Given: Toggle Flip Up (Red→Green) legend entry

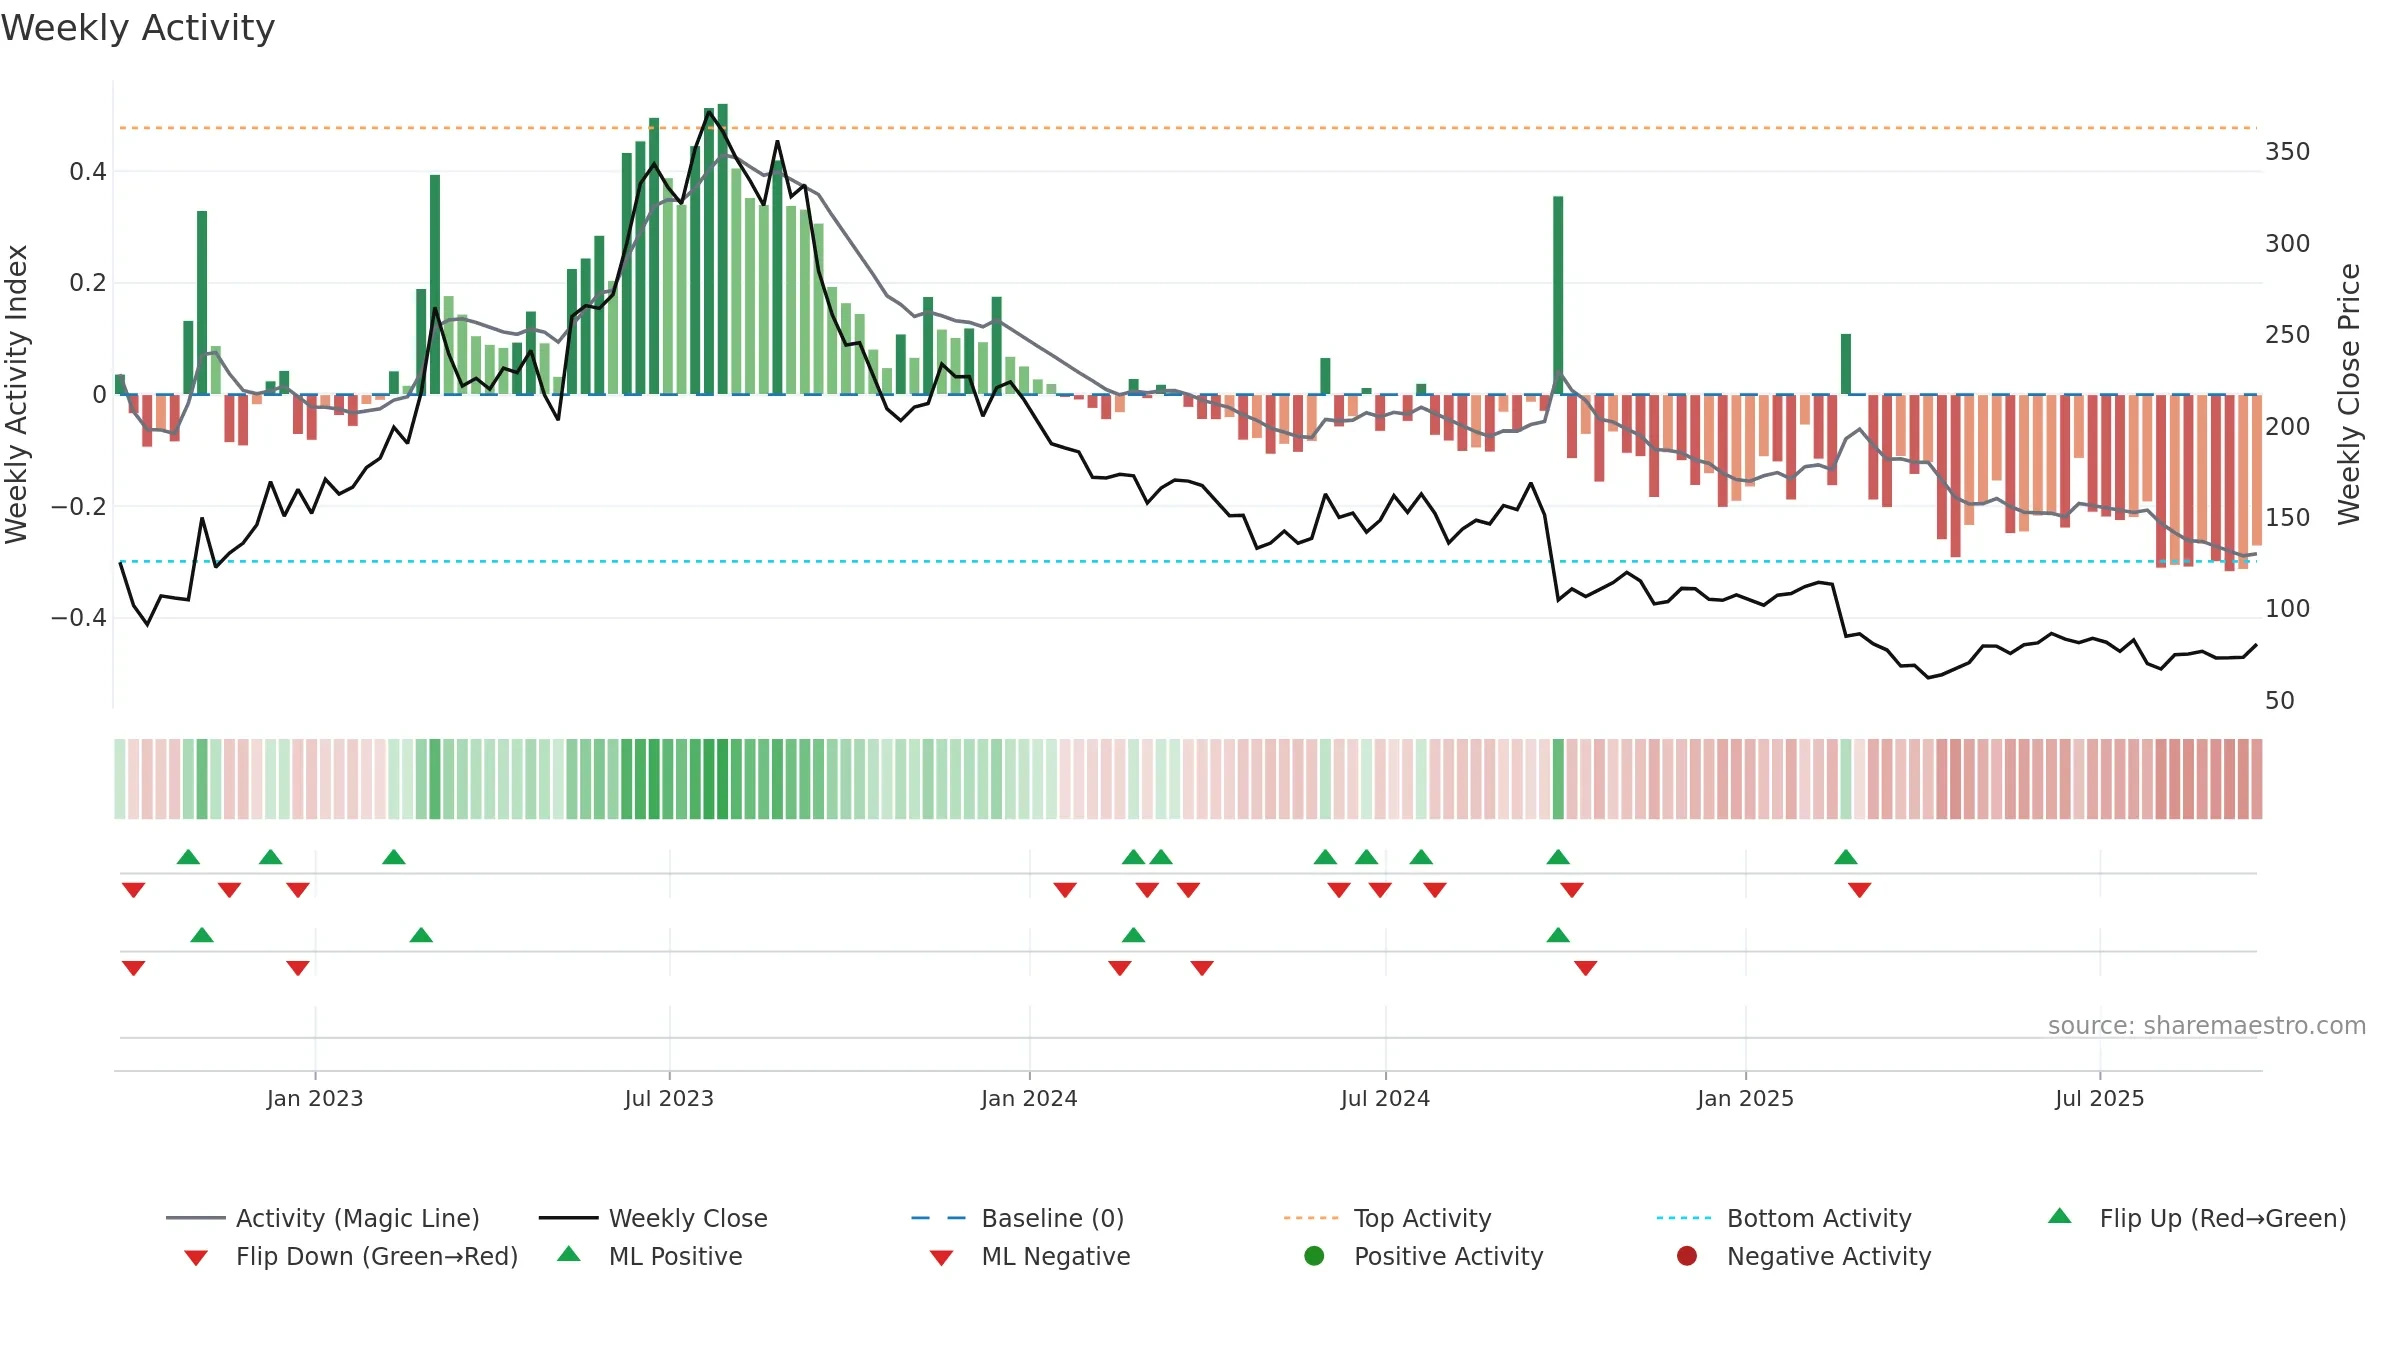Looking at the screenshot, I should point(2197,1218).
